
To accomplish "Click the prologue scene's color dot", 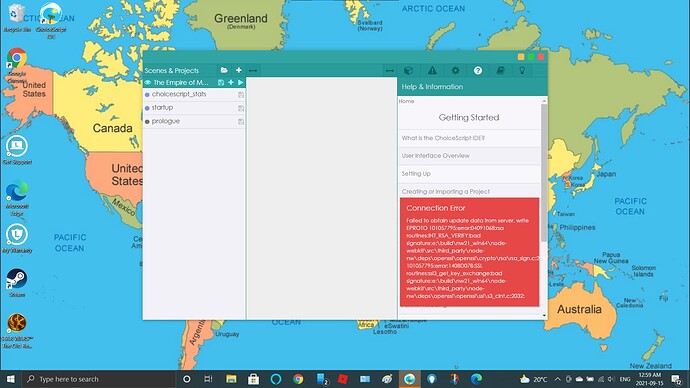I will [147, 121].
